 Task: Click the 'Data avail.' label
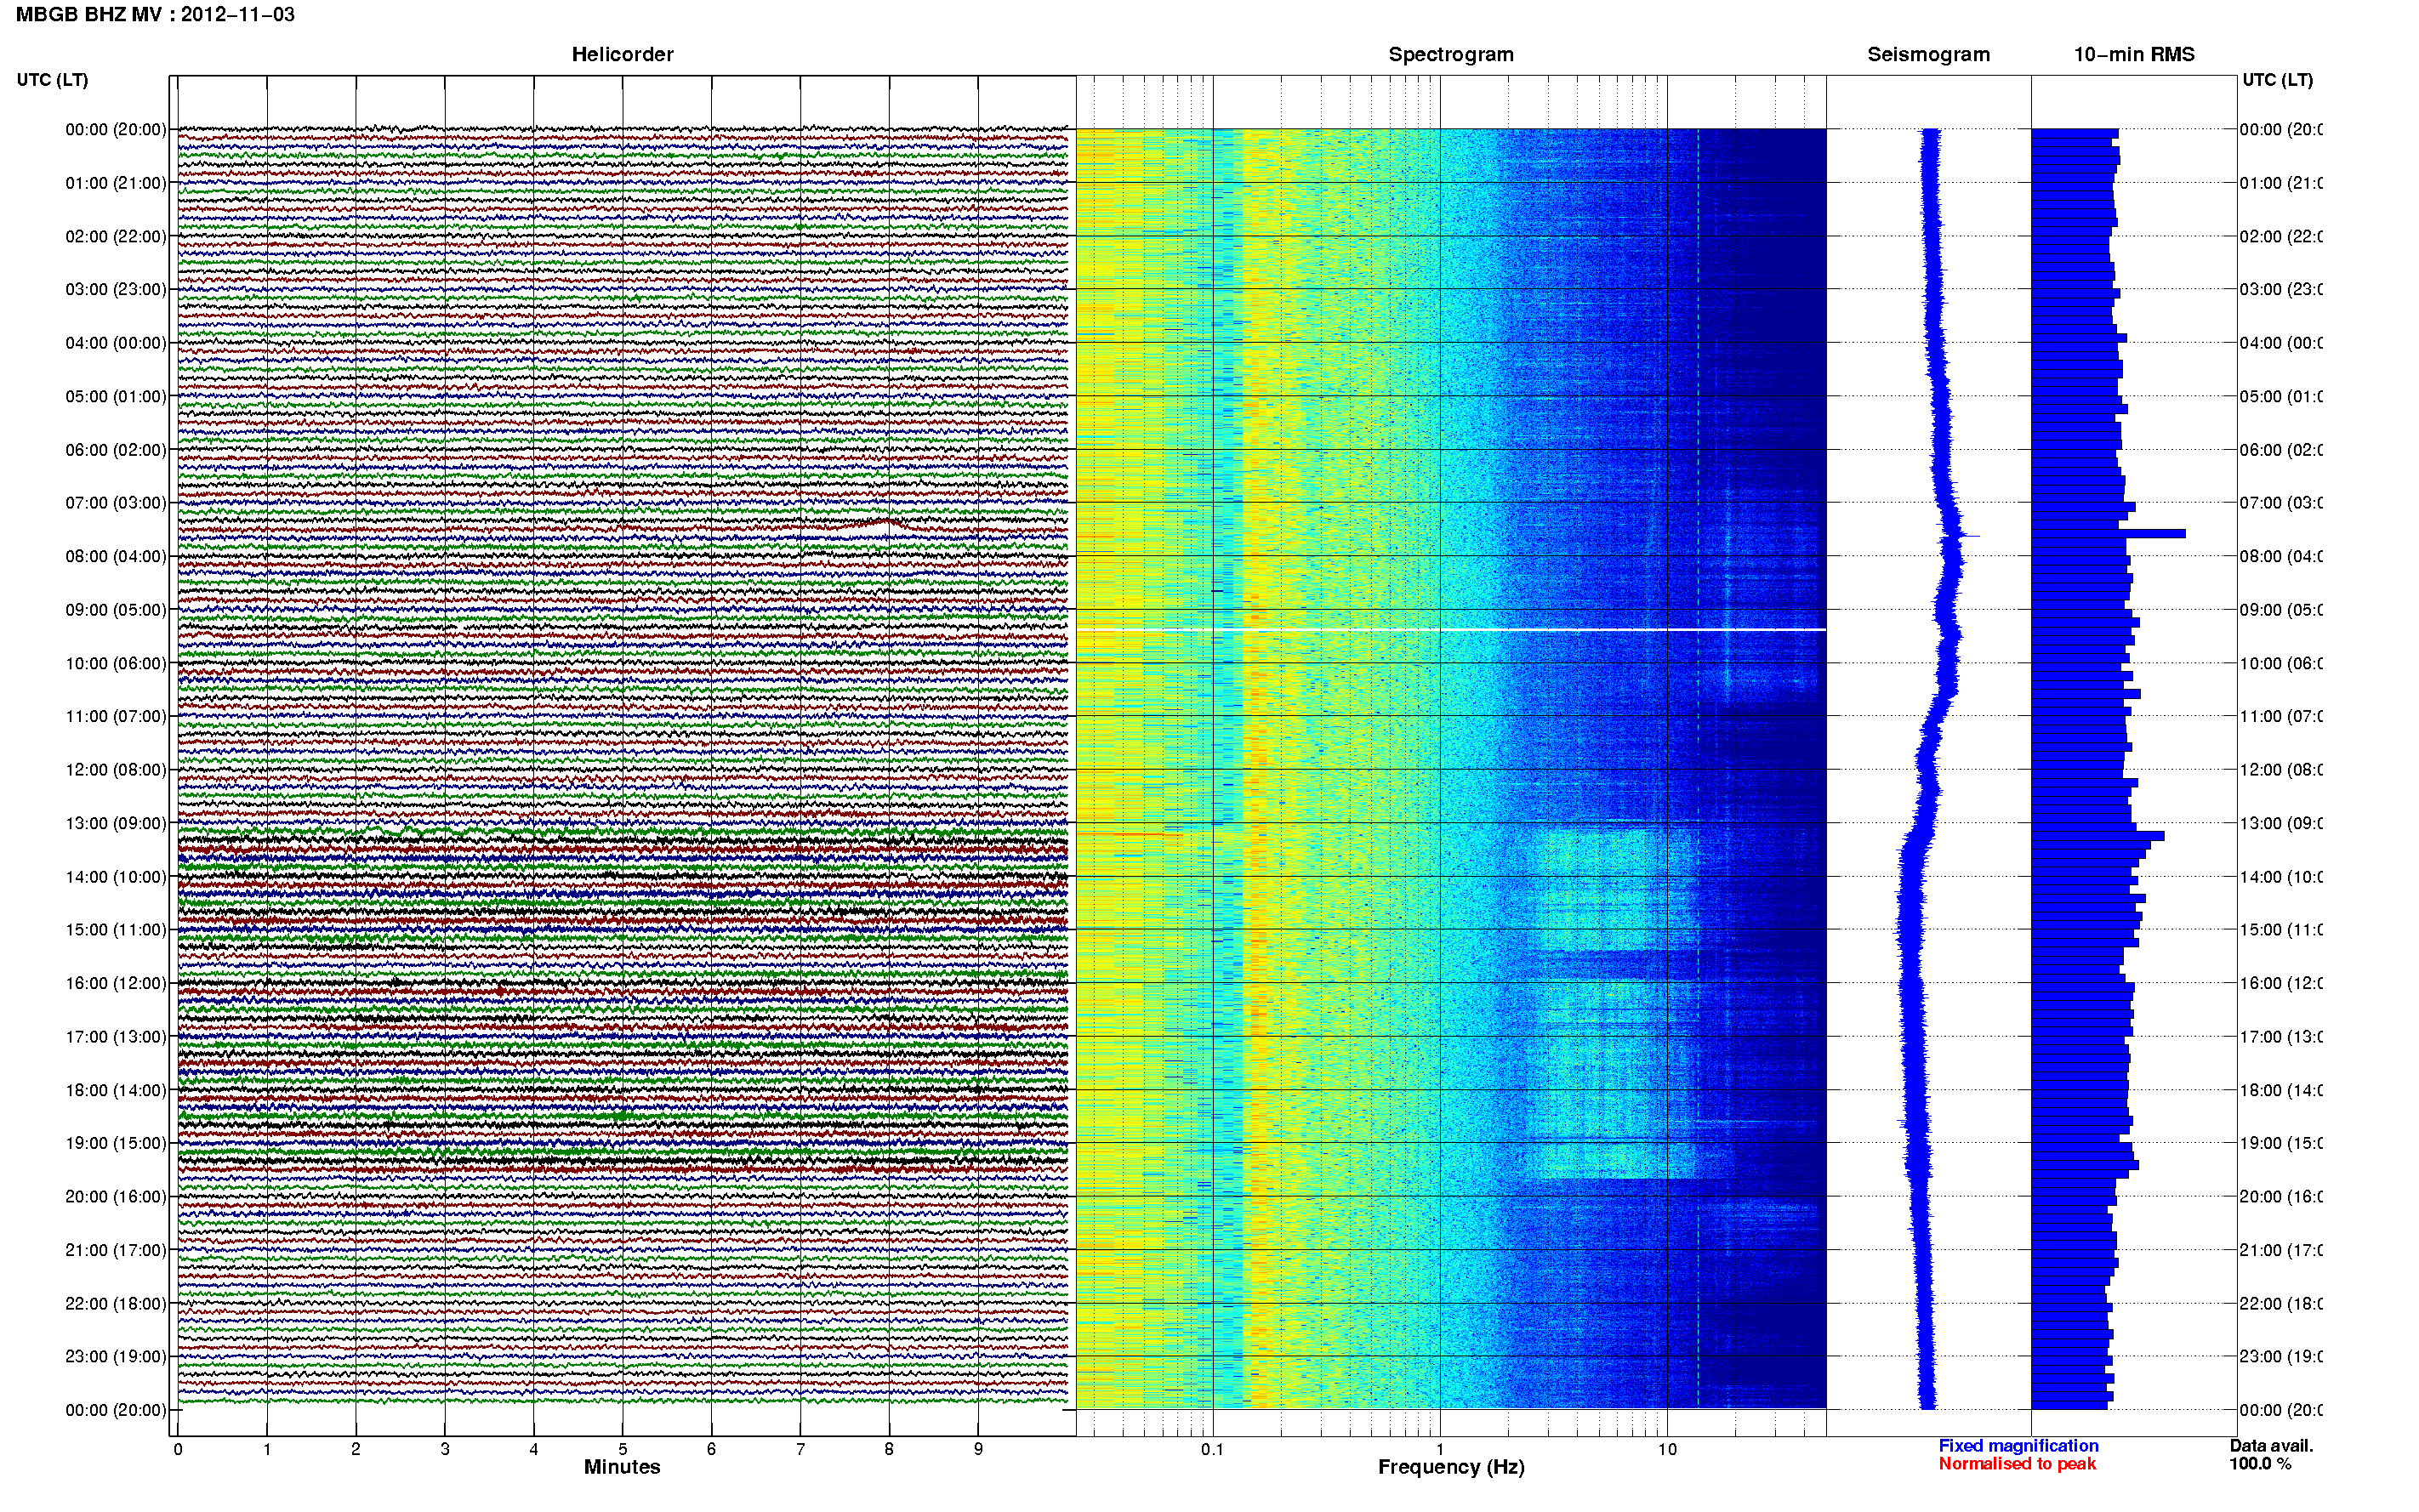[2271, 1446]
